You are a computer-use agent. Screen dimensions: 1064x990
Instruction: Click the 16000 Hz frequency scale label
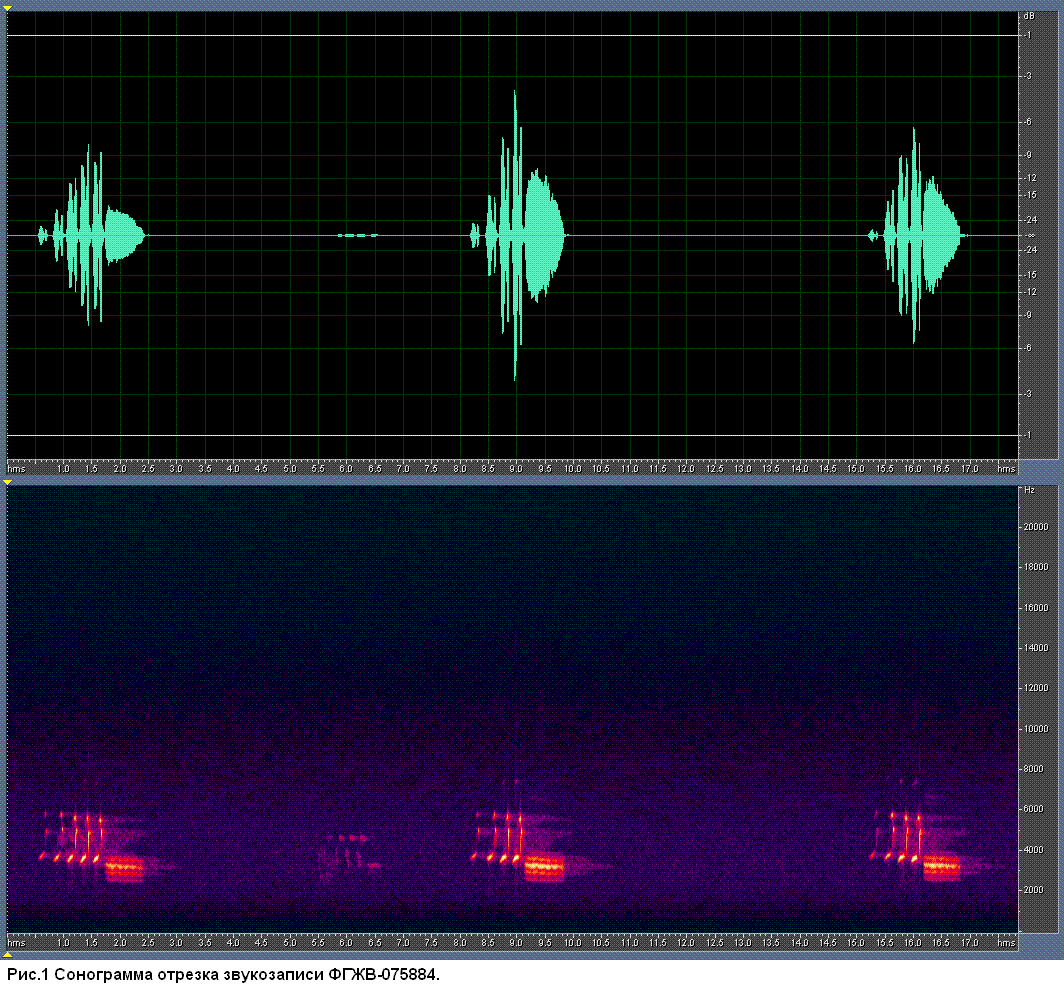coord(1036,607)
